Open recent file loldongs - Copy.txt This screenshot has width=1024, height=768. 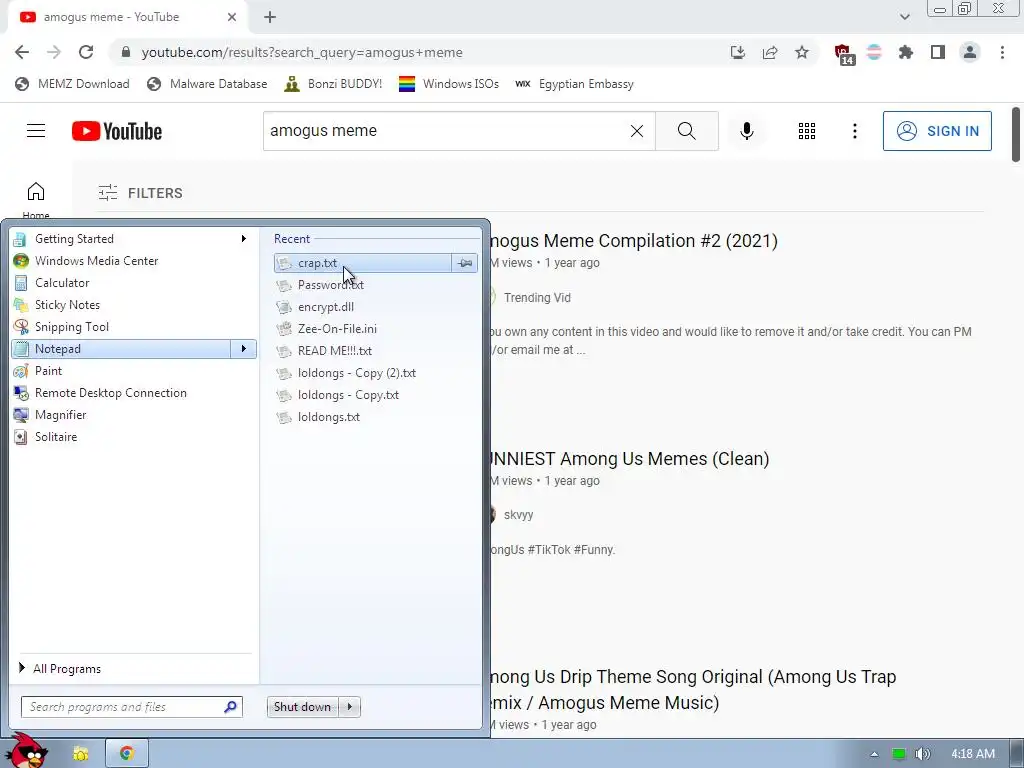click(376, 394)
